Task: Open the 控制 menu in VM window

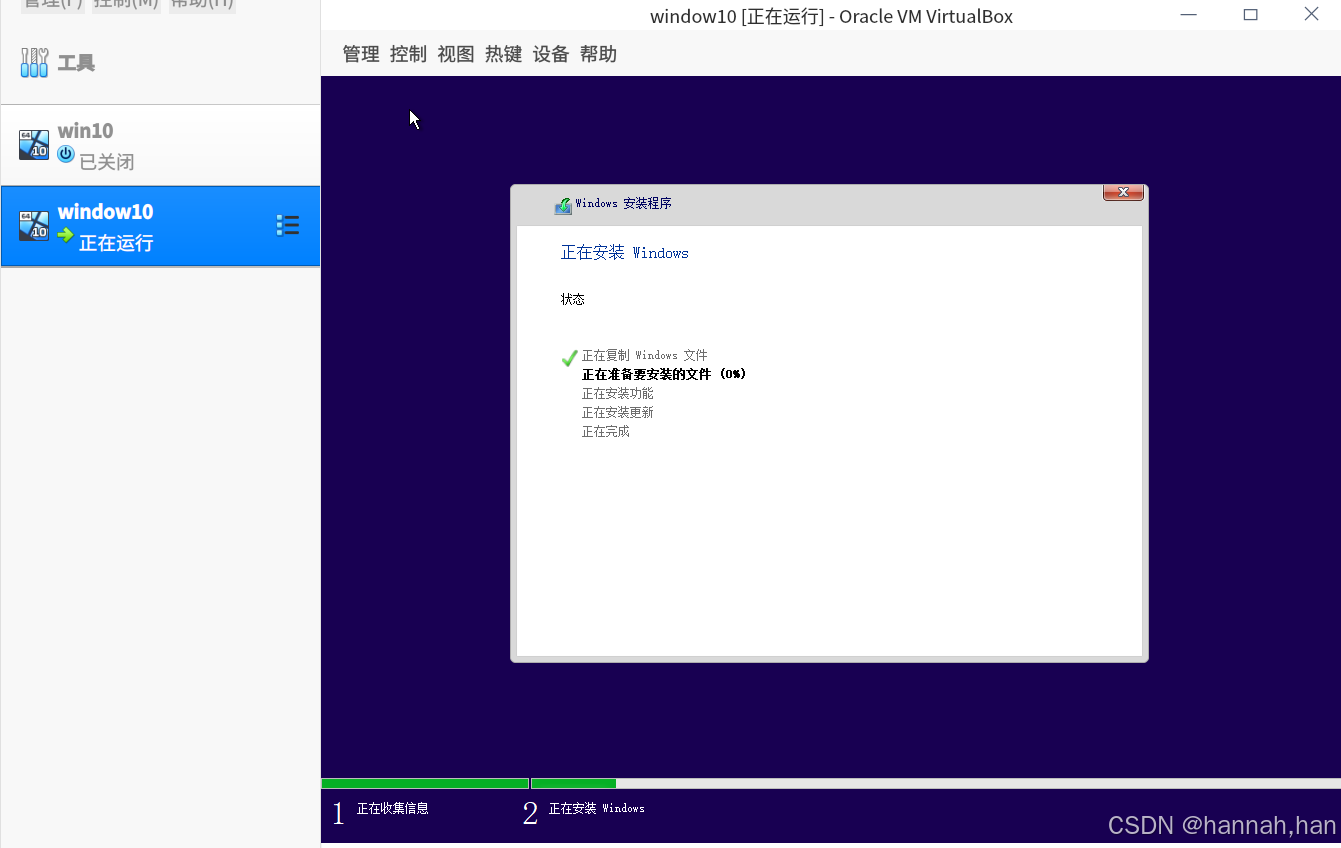Action: (408, 54)
